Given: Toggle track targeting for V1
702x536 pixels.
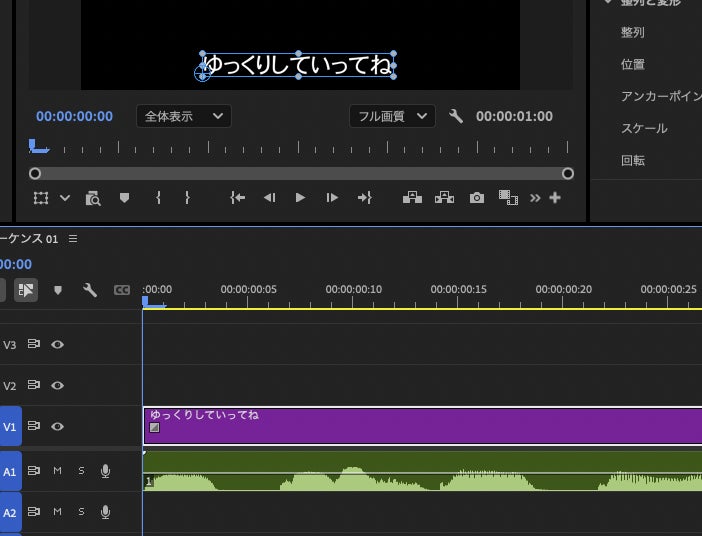Looking at the screenshot, I should click(x=10, y=426).
